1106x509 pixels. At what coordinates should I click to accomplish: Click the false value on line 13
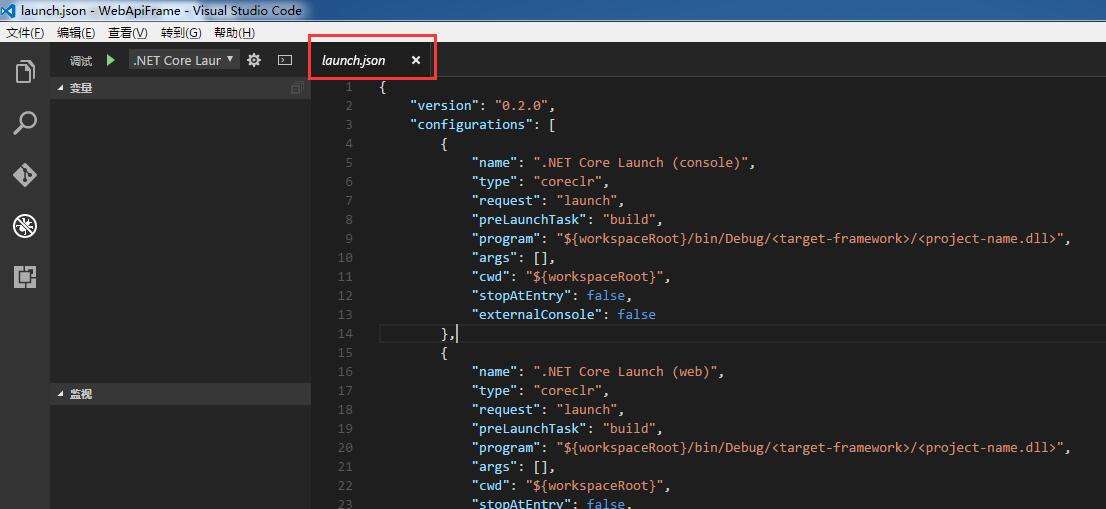pyautogui.click(x=636, y=315)
